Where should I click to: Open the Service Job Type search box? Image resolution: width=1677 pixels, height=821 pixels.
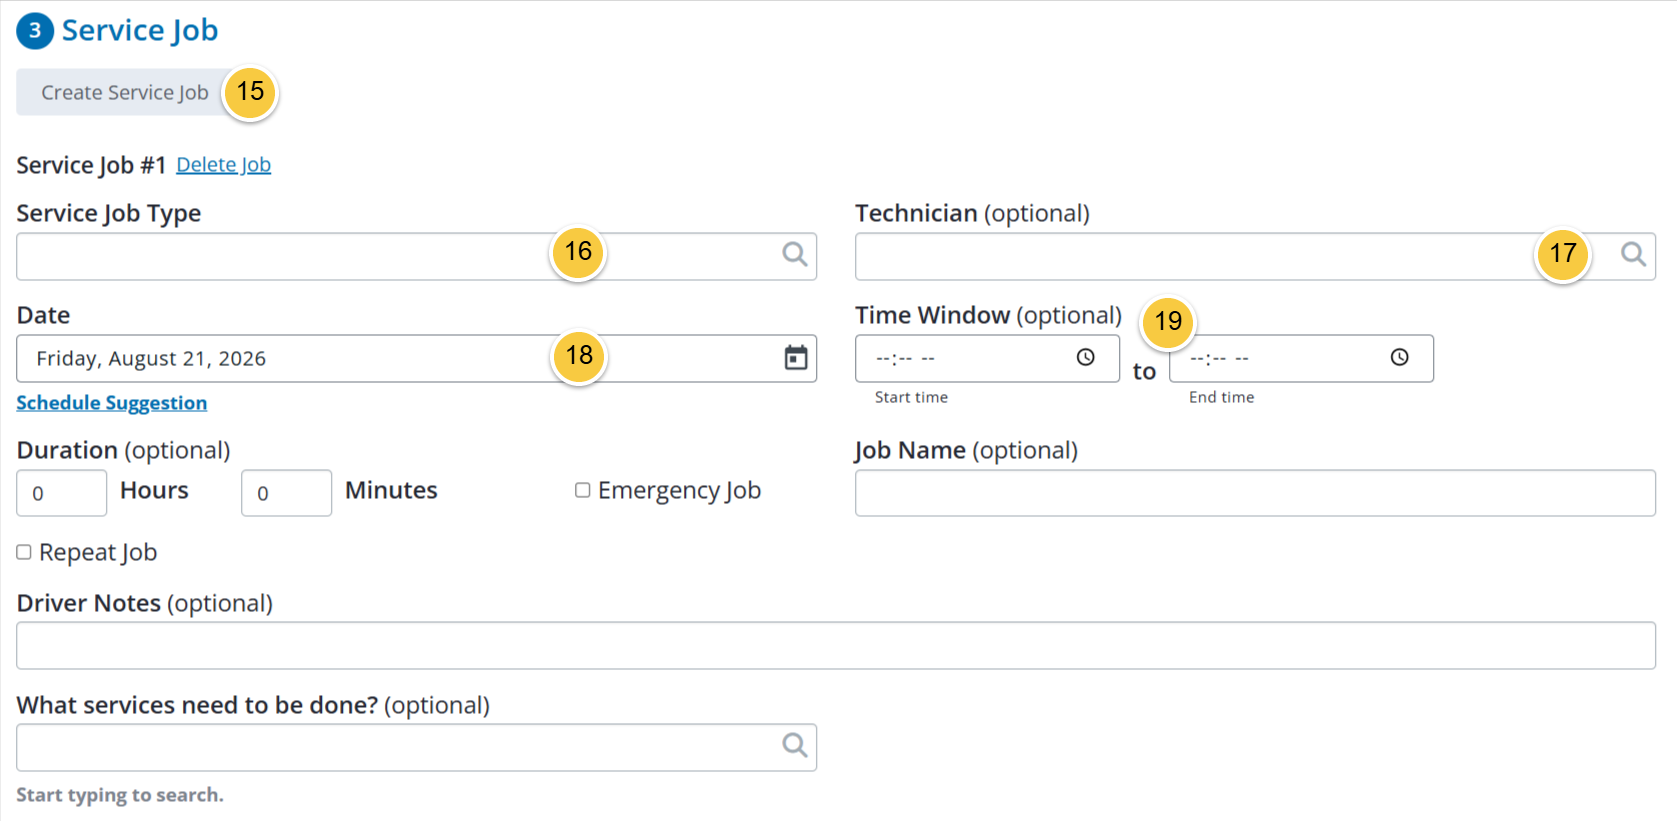point(416,257)
